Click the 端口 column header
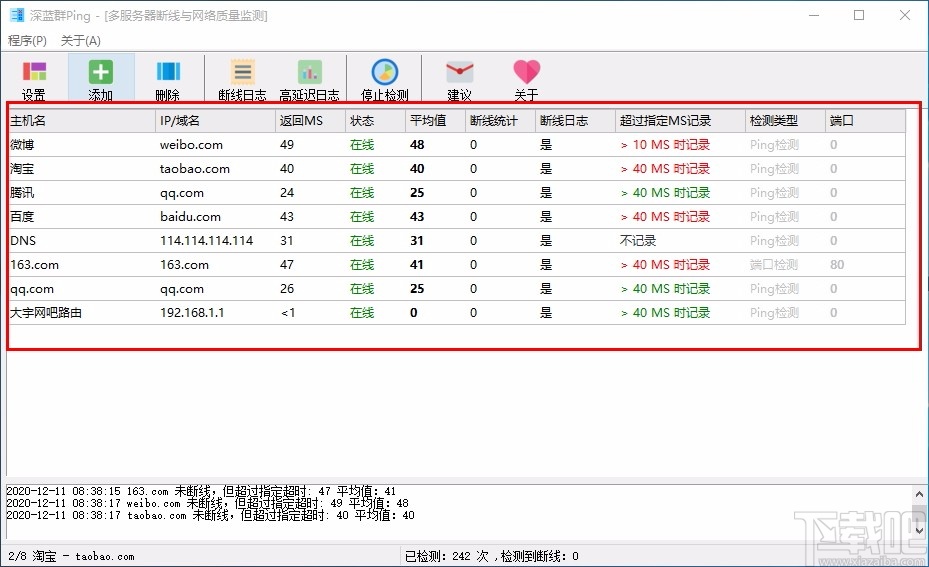This screenshot has height=567, width=929. [x=865, y=121]
